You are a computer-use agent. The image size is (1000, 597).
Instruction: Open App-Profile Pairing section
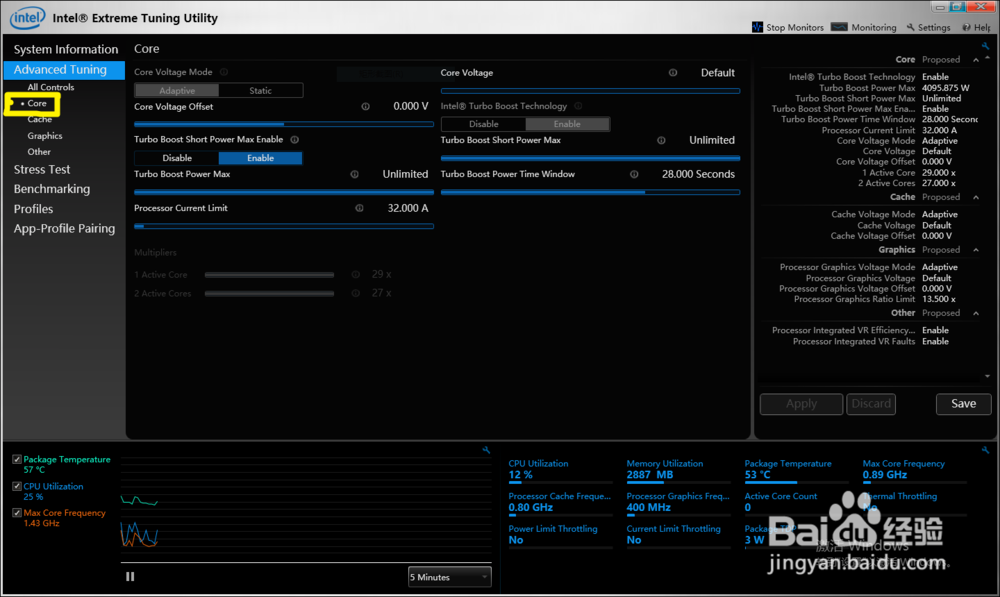(x=64, y=229)
